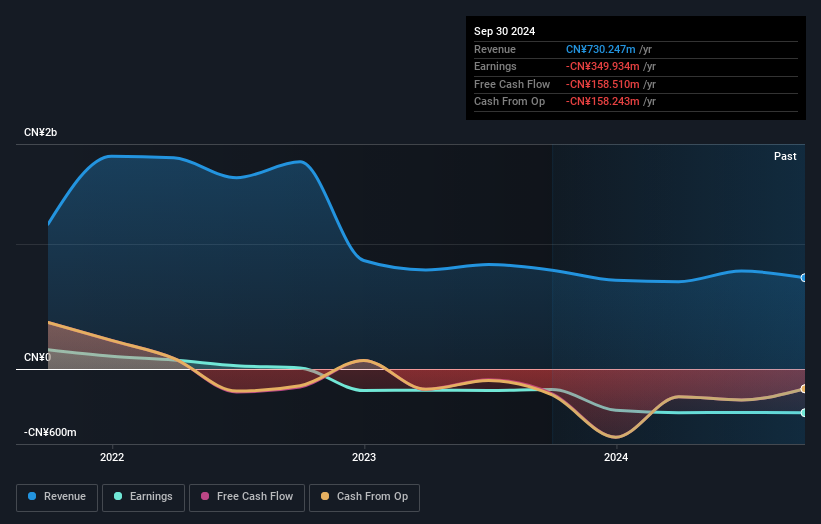Click the teal Earnings legend dot
The height and width of the screenshot is (524, 821).
coord(118,496)
